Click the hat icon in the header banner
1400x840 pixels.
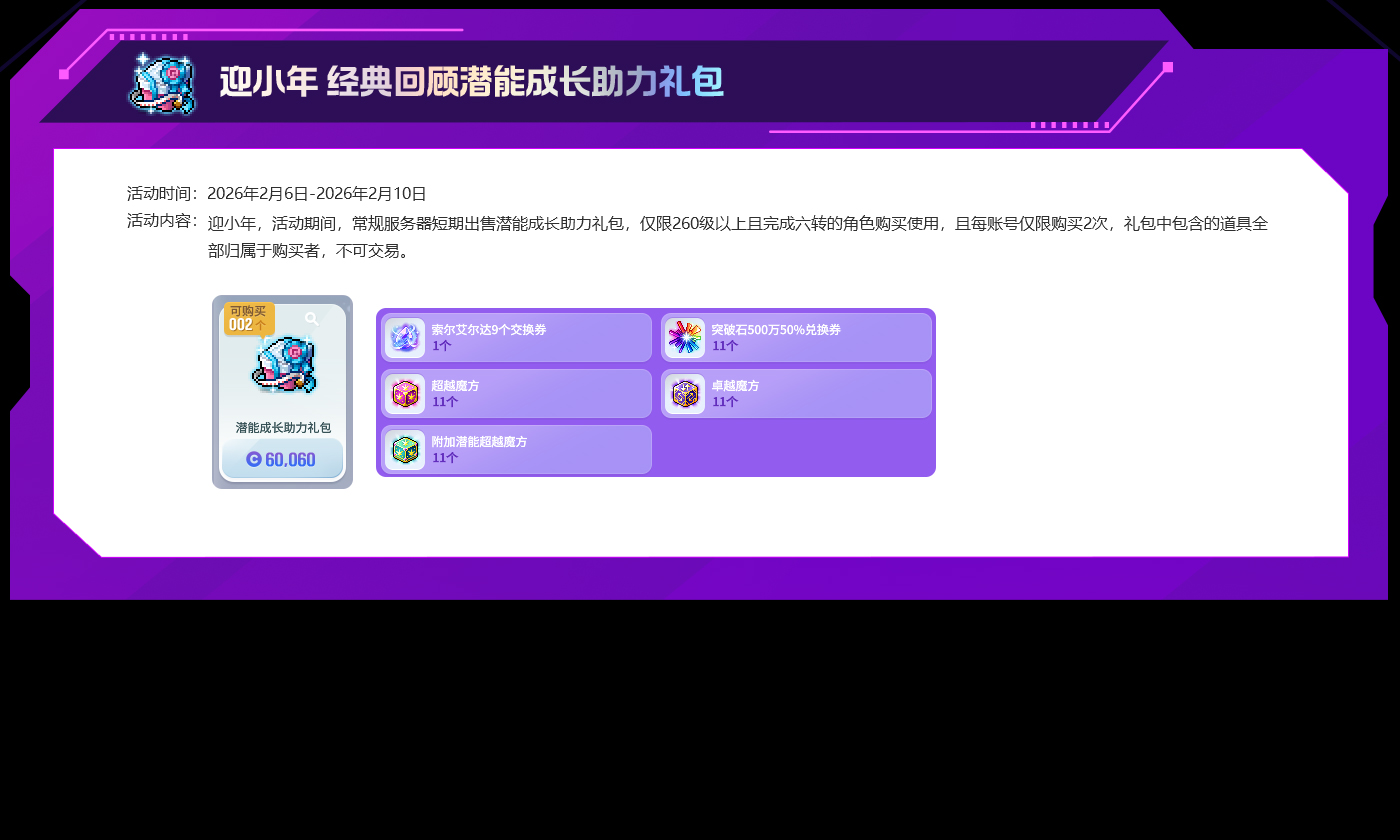tap(163, 82)
